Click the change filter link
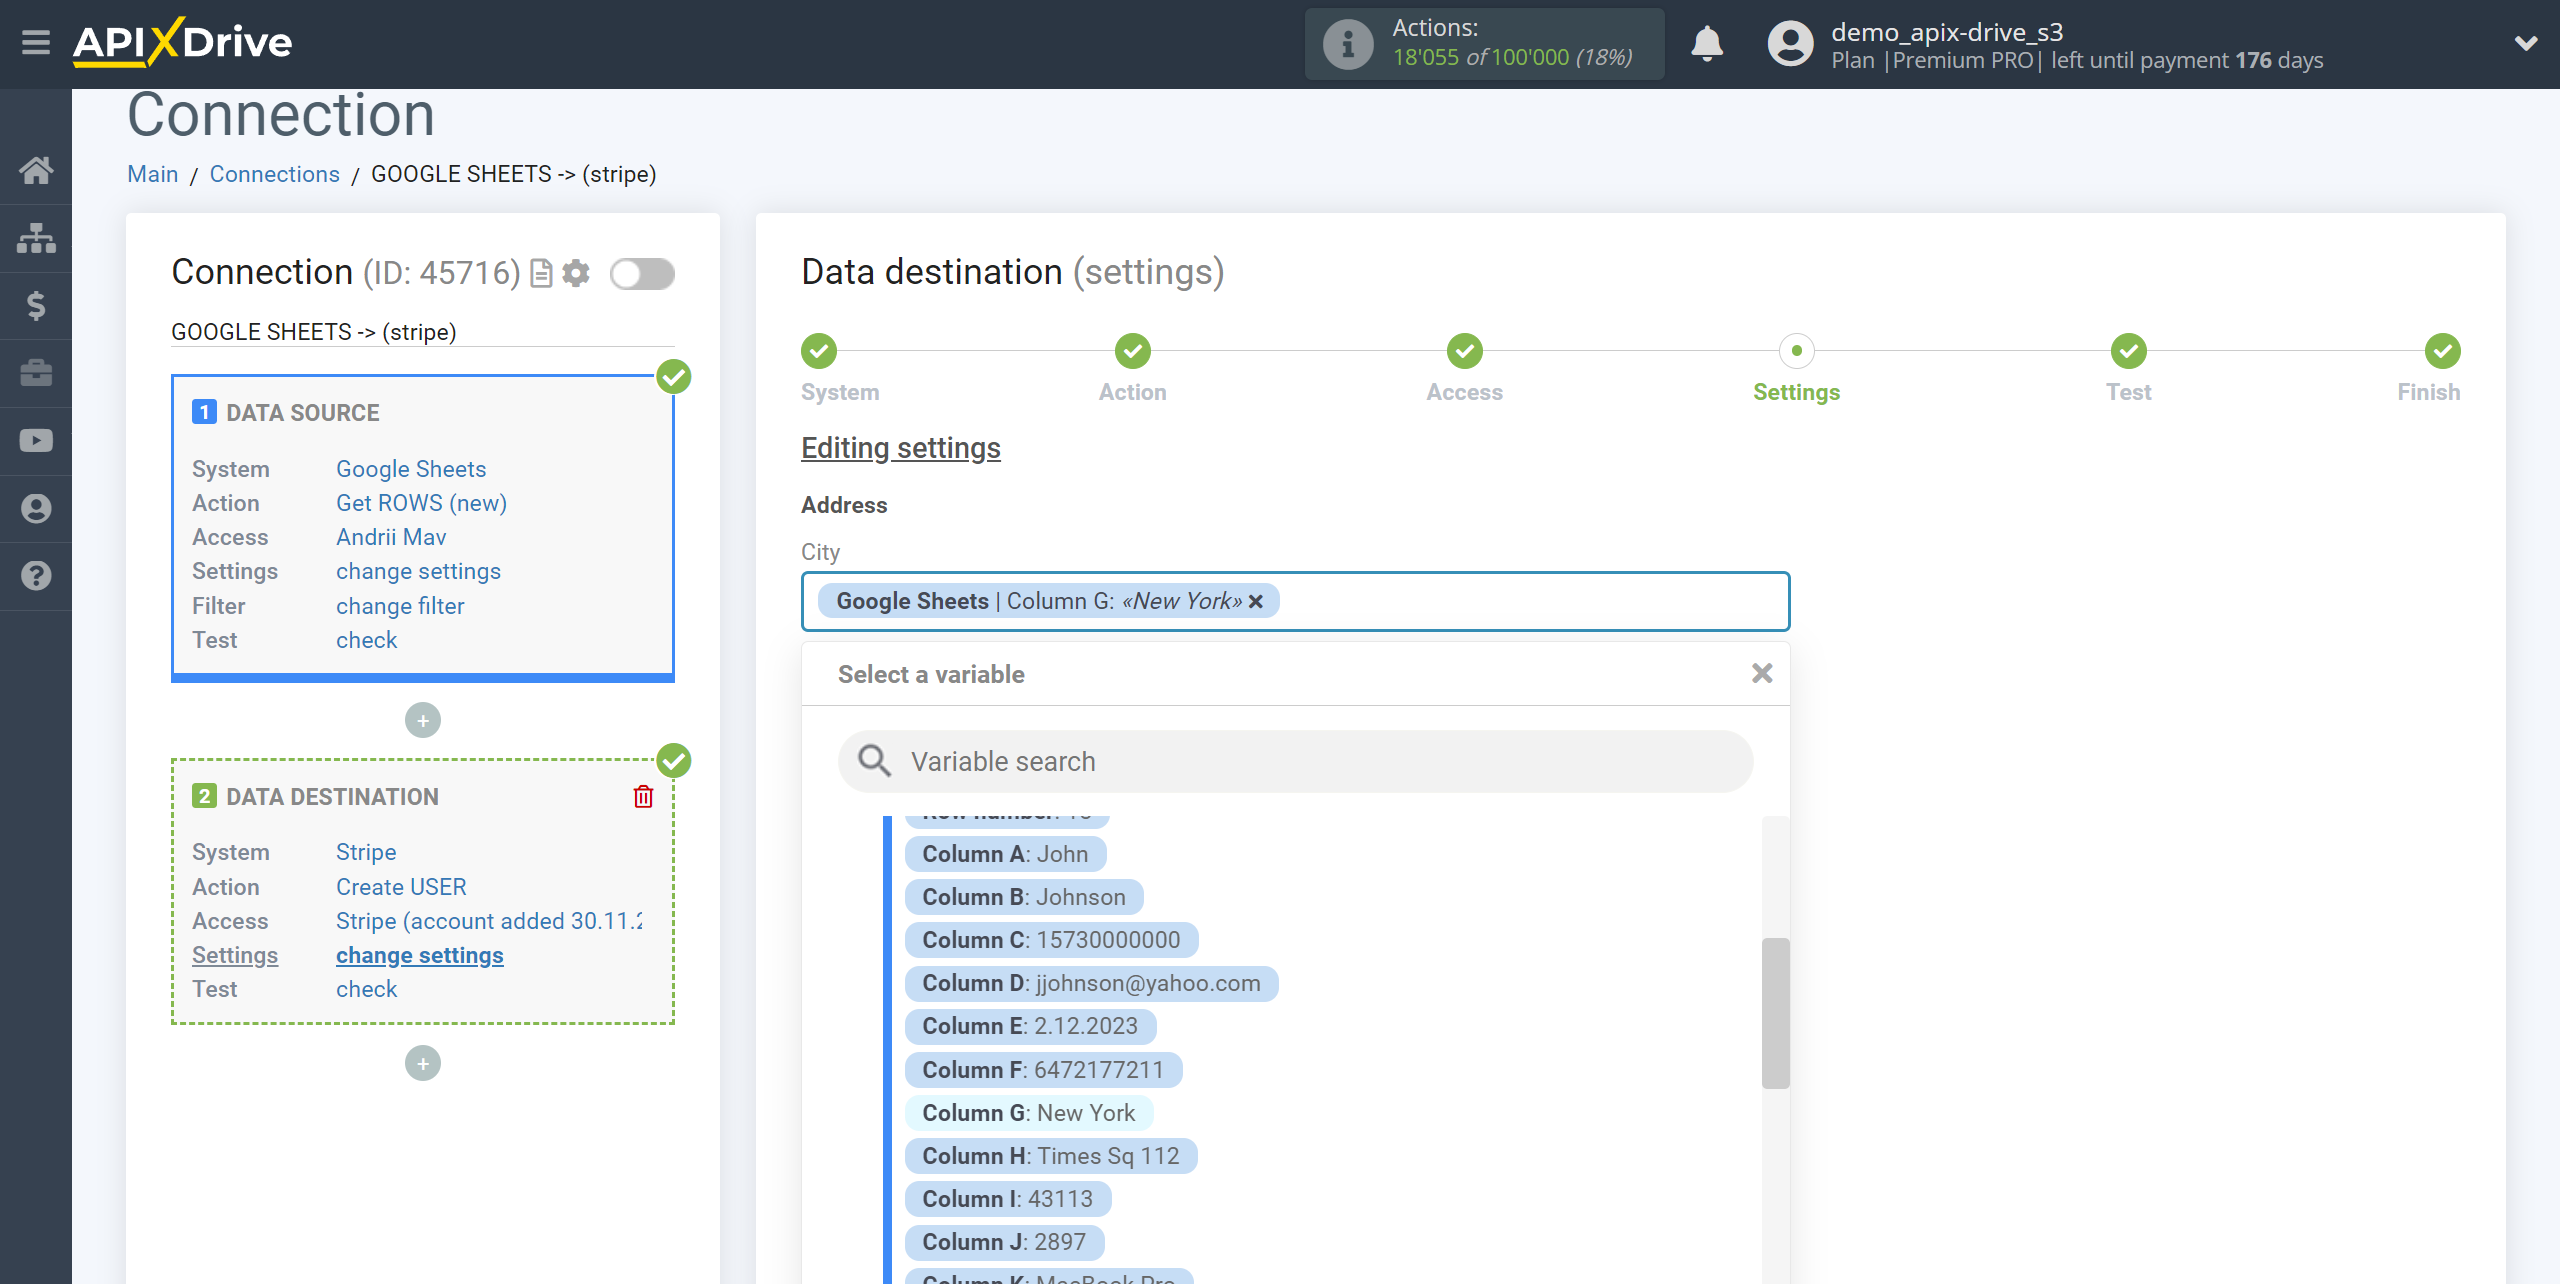 pyautogui.click(x=400, y=606)
